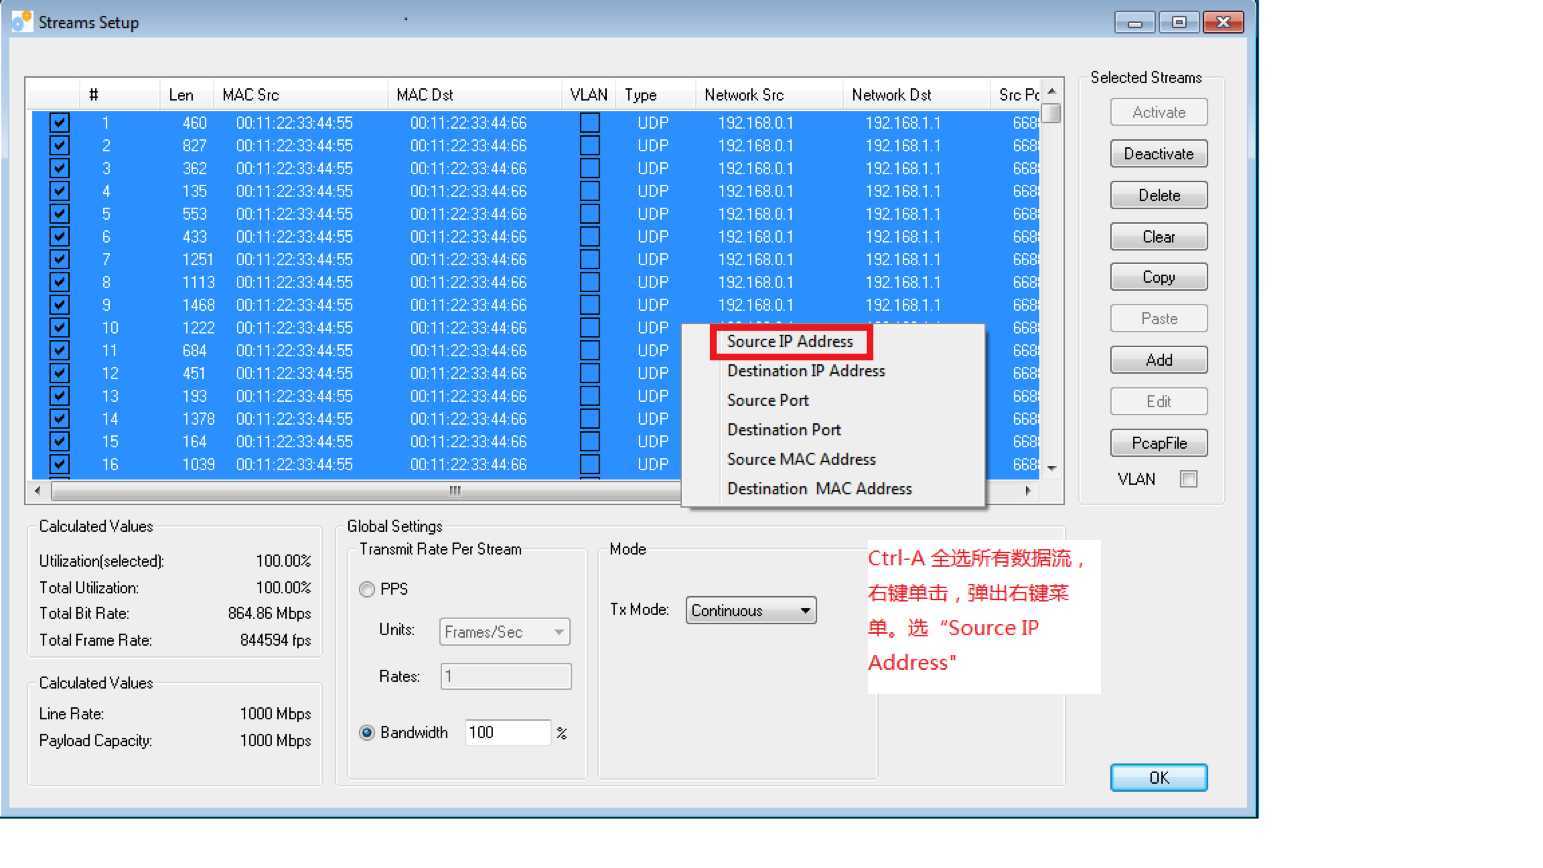Click the stream list scroll-up arrow

(1050, 92)
